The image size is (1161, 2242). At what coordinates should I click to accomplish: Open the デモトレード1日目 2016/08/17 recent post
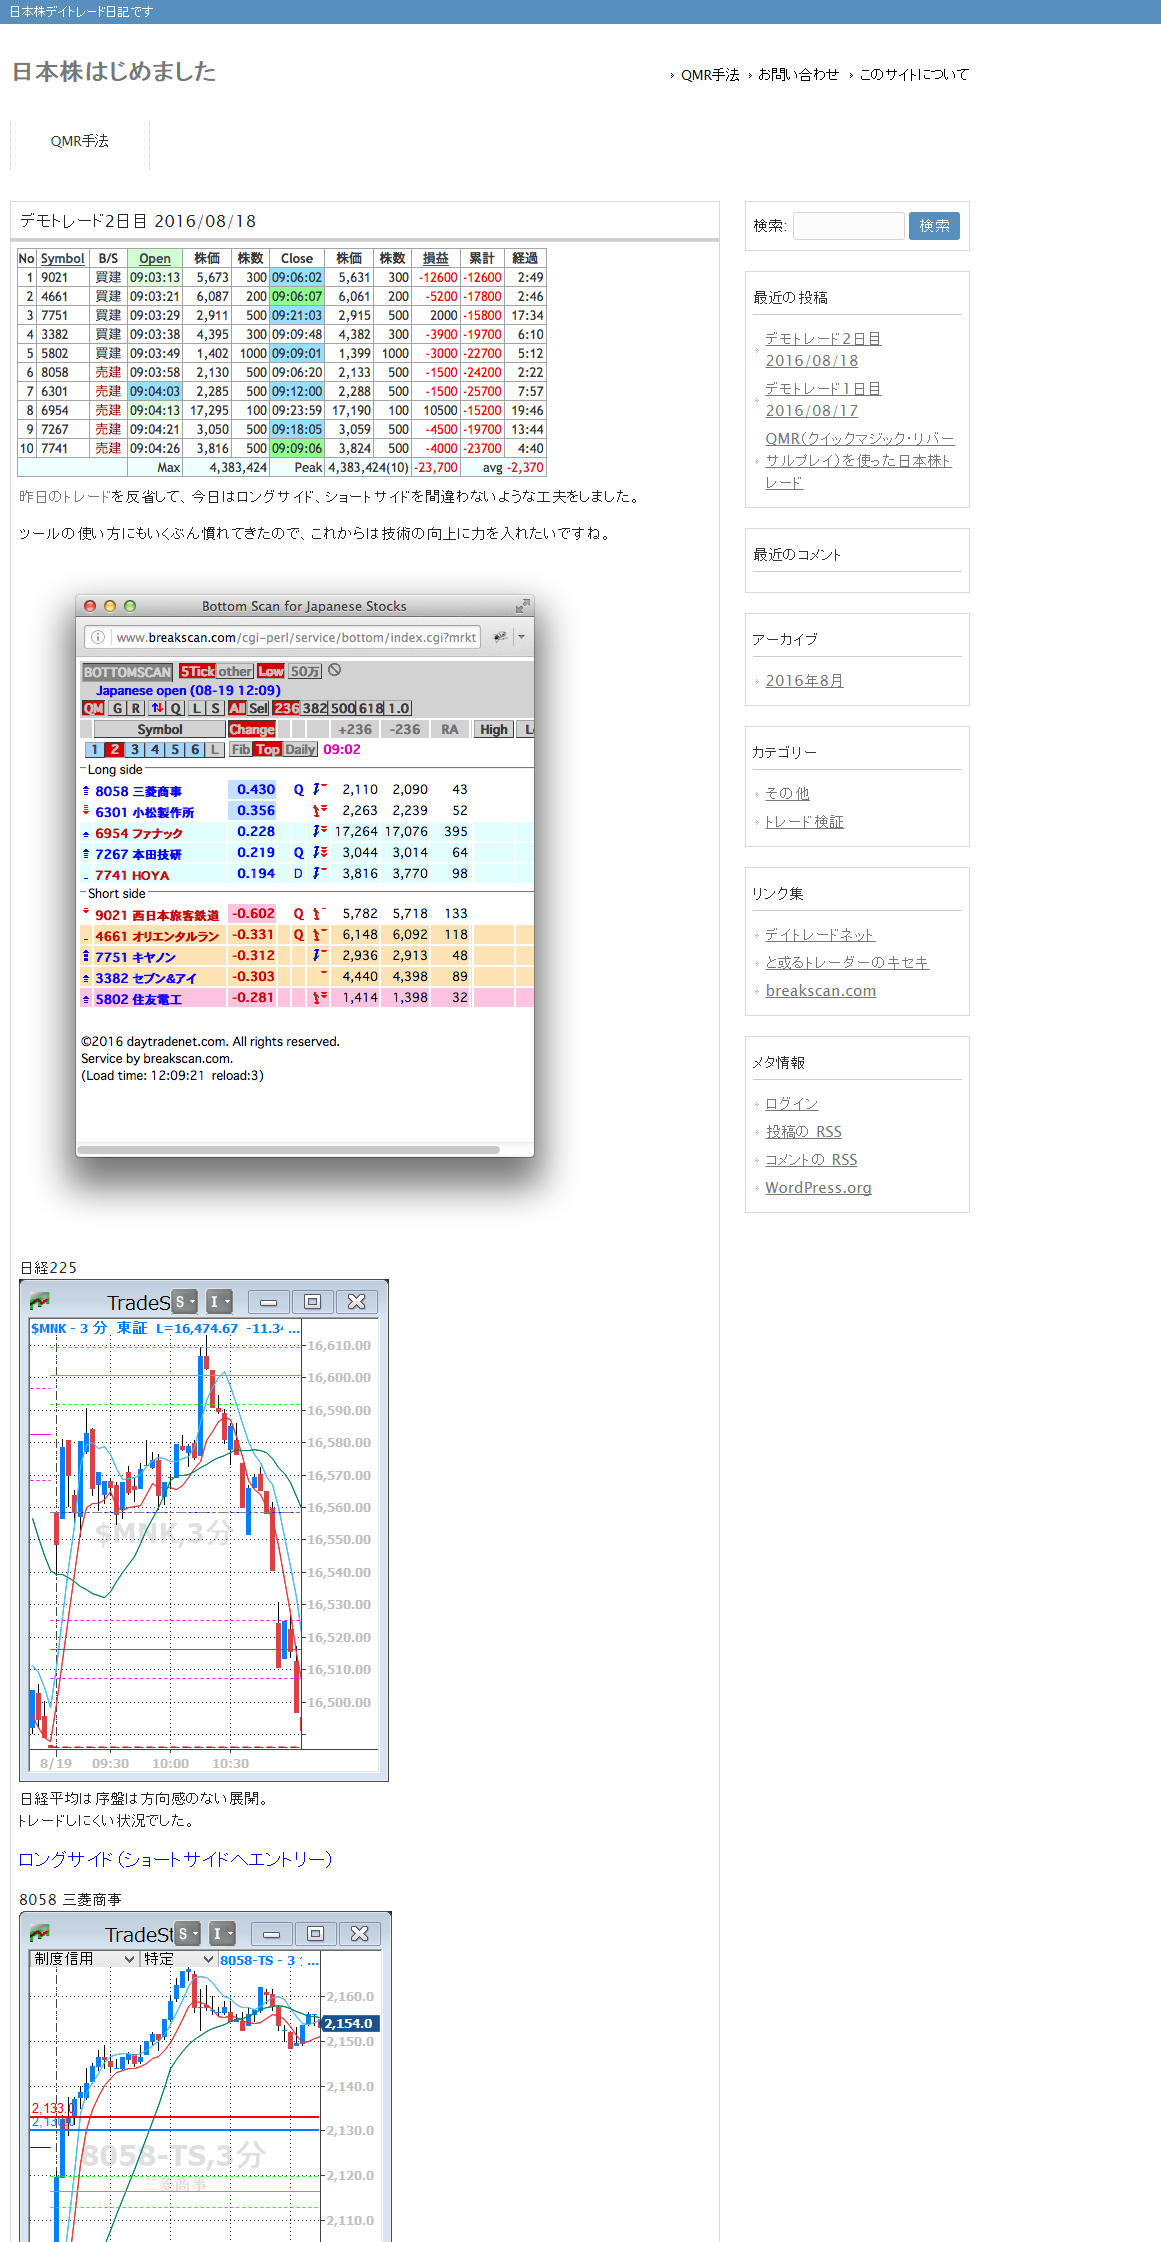823,399
